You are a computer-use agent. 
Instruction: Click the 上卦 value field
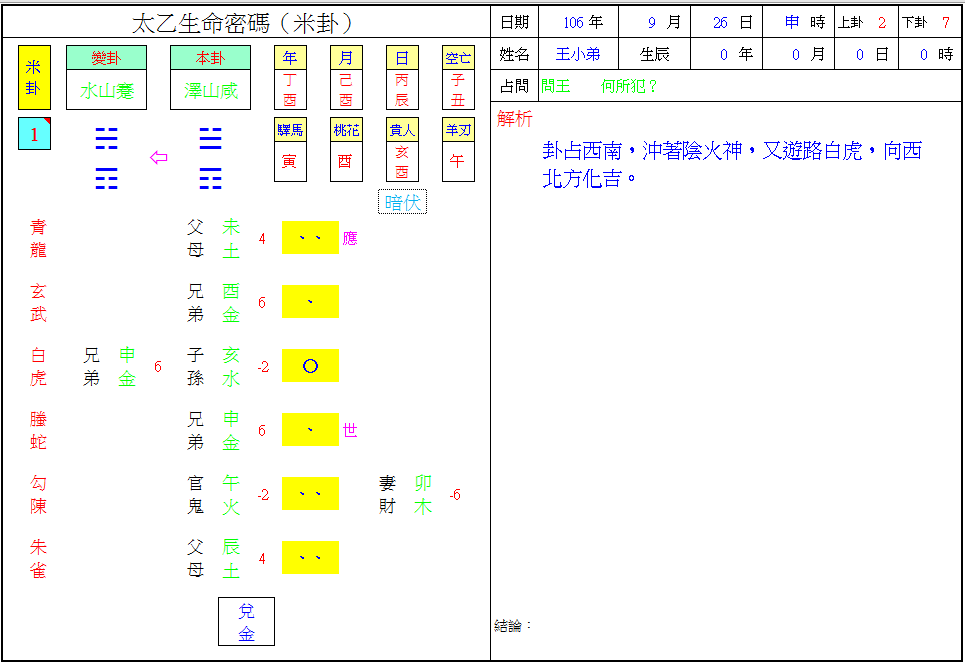pos(881,23)
